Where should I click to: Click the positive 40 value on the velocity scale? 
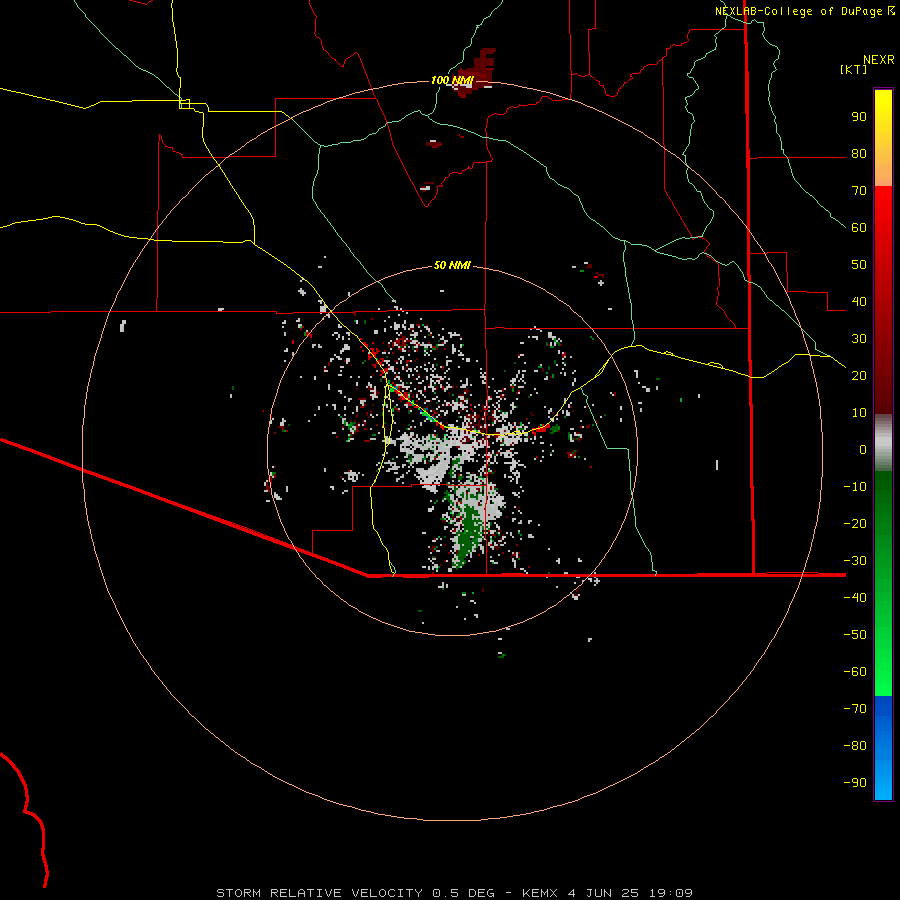pyautogui.click(x=859, y=301)
